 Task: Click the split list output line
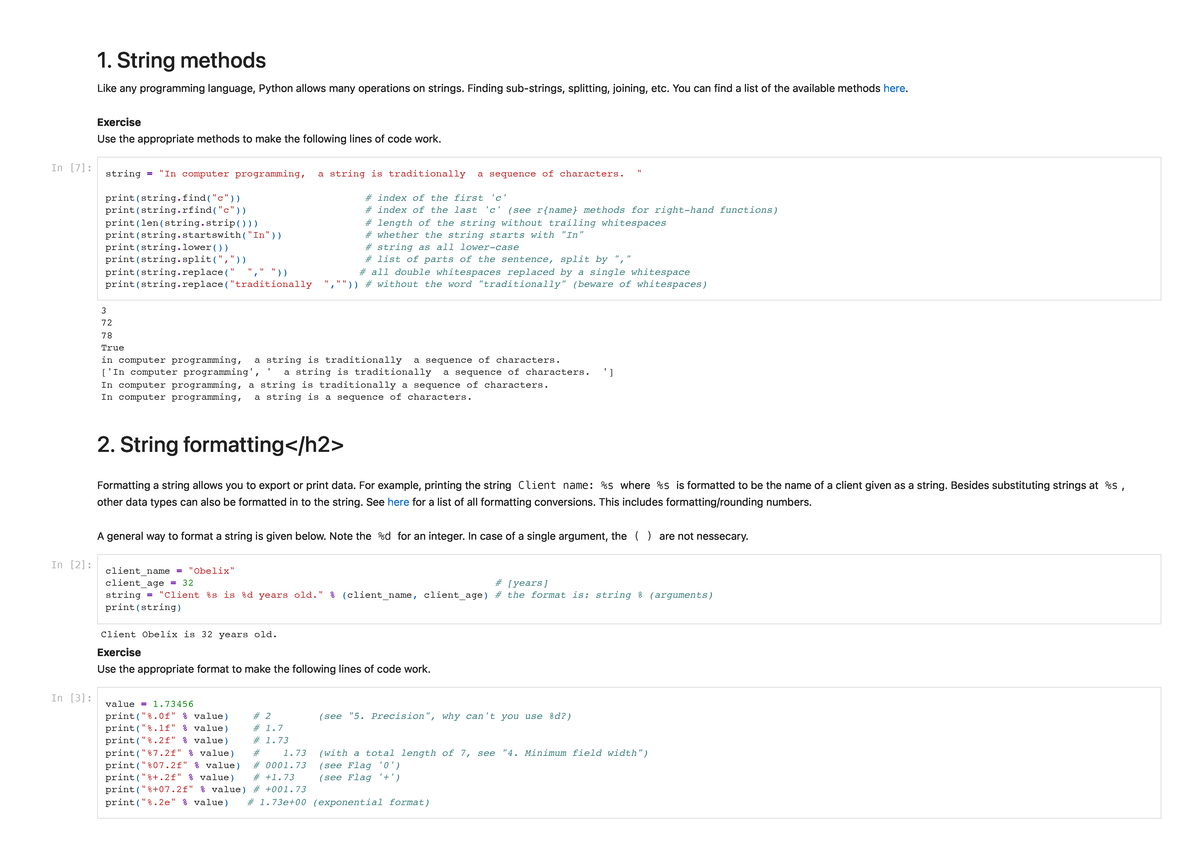click(x=357, y=372)
